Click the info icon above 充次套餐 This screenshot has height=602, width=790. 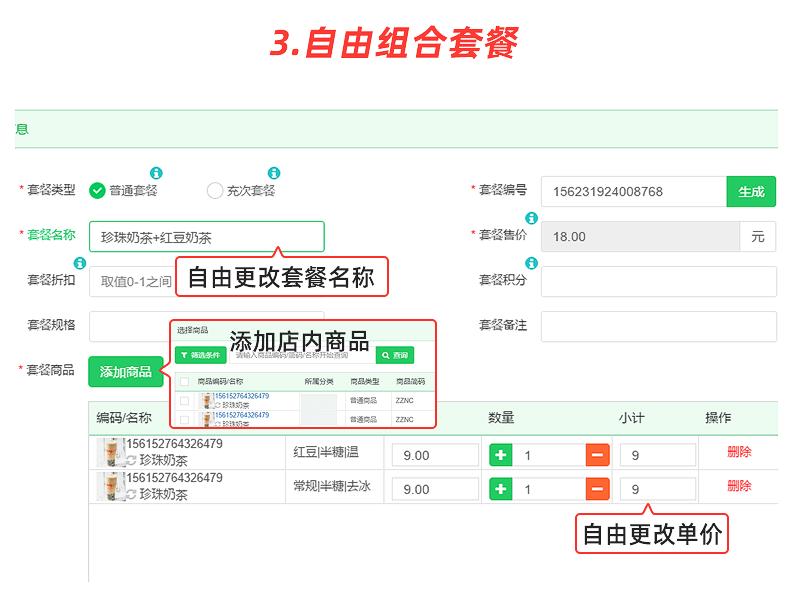pyautogui.click(x=274, y=174)
